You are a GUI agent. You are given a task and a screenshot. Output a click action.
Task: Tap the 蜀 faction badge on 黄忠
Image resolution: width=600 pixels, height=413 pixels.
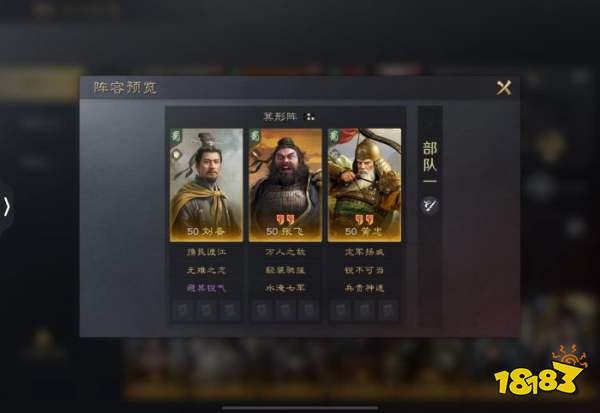click(334, 135)
